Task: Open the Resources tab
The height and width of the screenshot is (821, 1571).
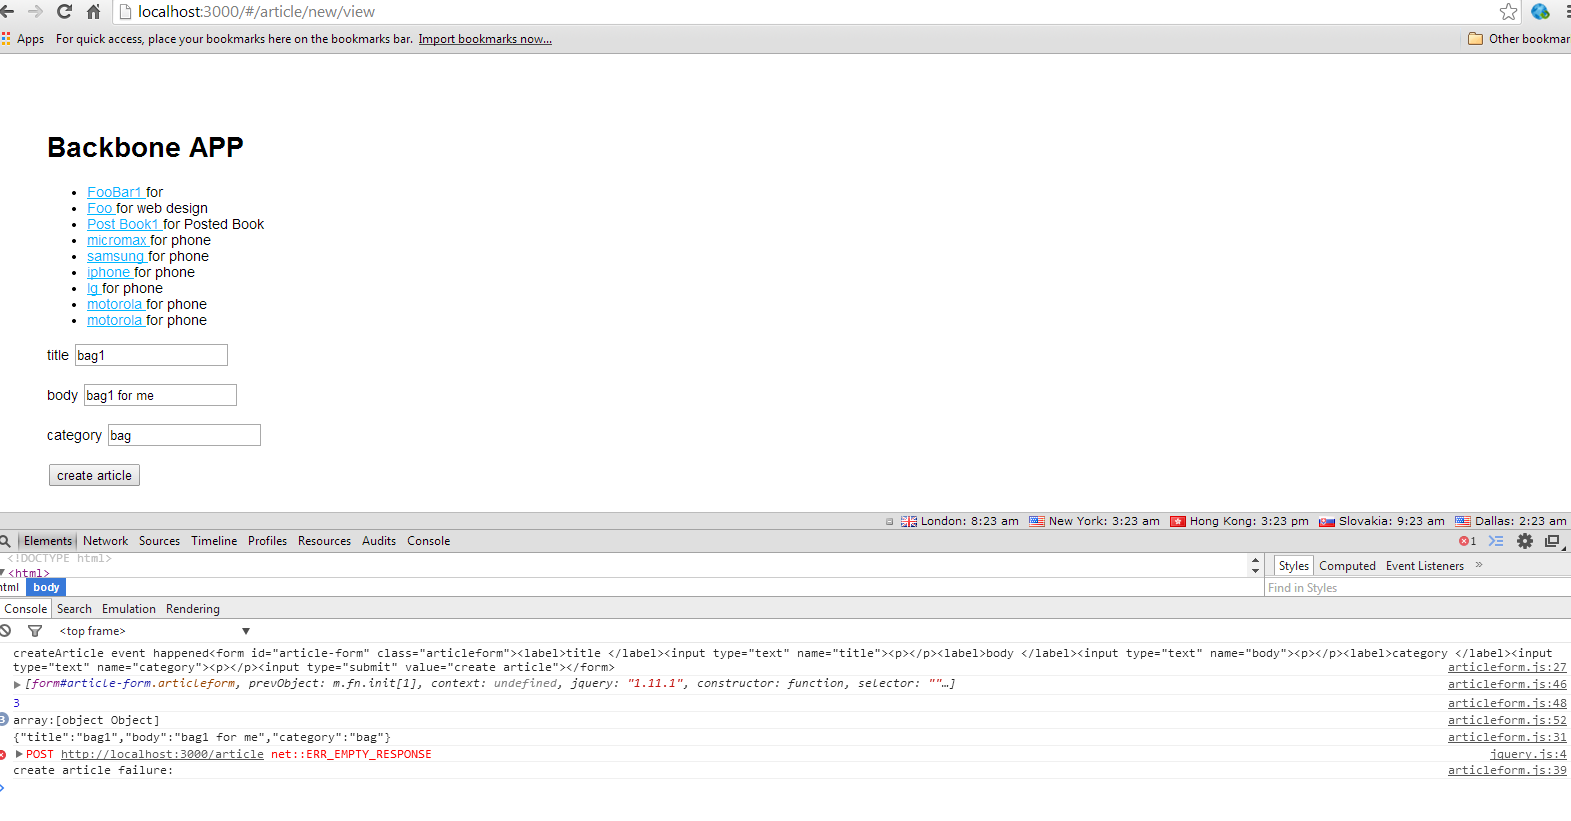Action: [324, 541]
